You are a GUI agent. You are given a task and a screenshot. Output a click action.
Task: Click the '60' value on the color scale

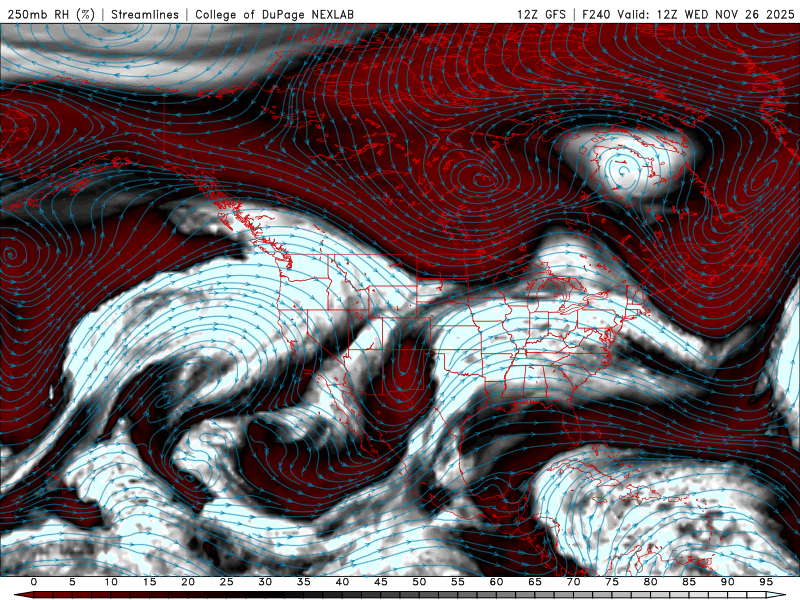pyautogui.click(x=496, y=582)
